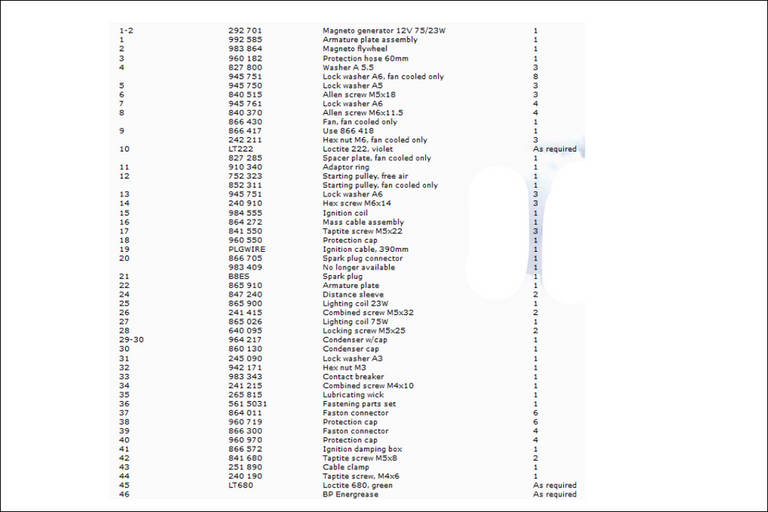Click part number PLGWIRE

point(246,249)
